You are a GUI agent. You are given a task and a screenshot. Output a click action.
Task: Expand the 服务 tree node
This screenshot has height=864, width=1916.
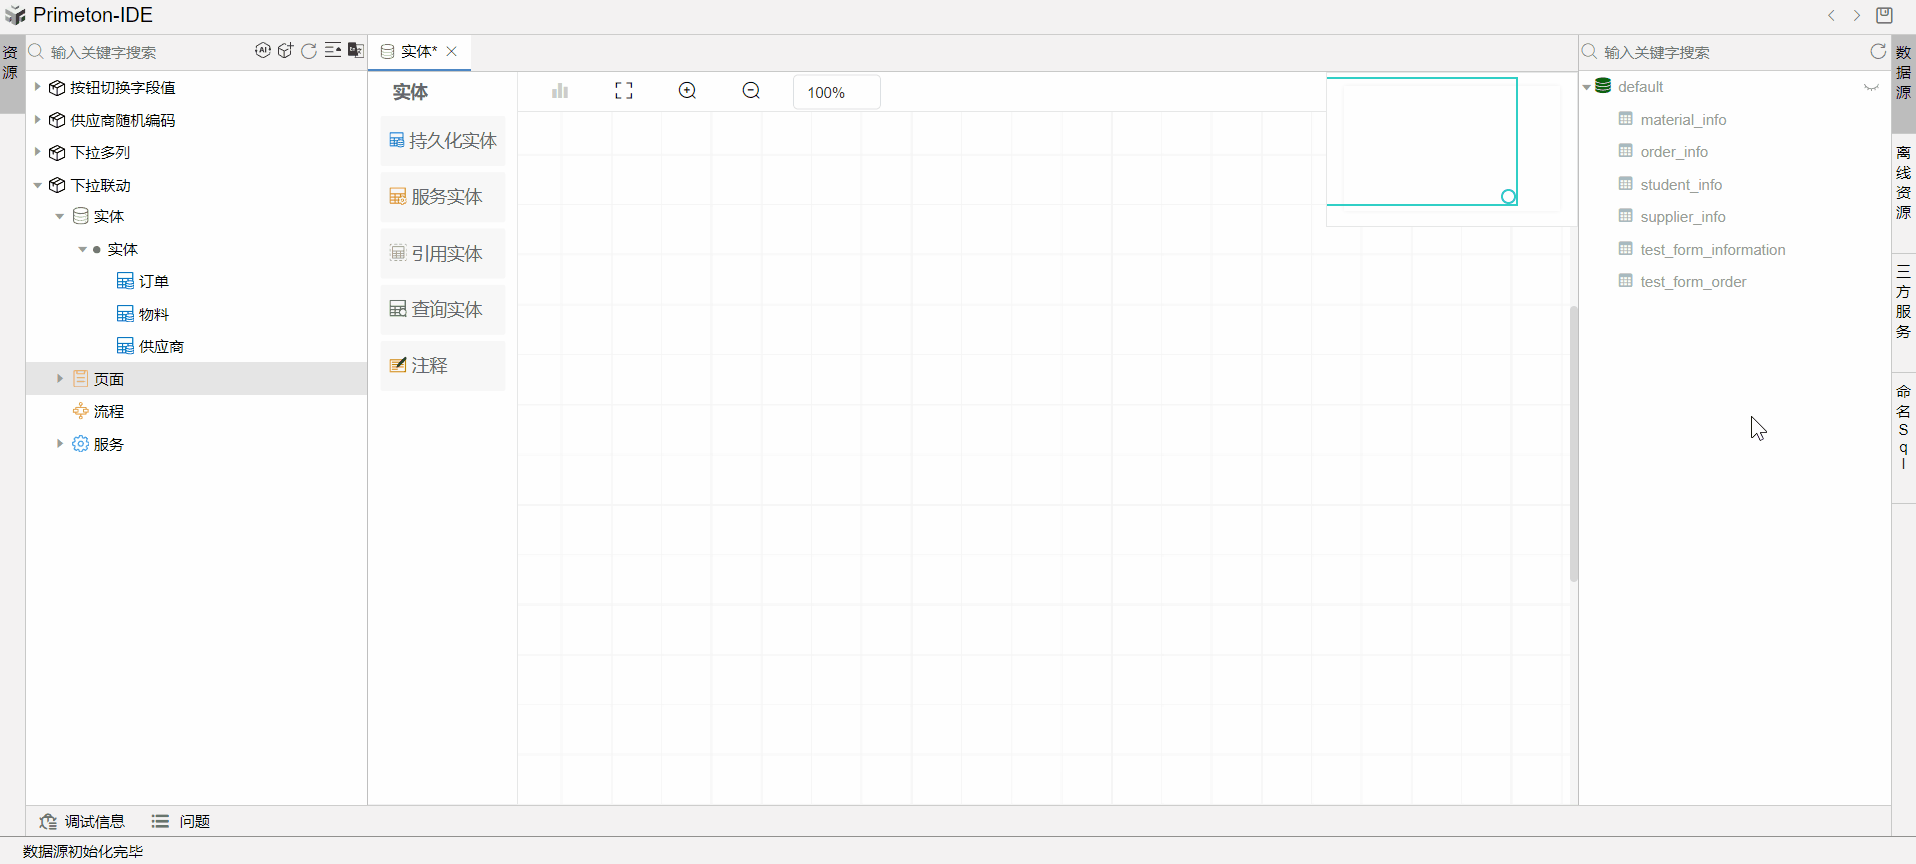[x=60, y=444]
